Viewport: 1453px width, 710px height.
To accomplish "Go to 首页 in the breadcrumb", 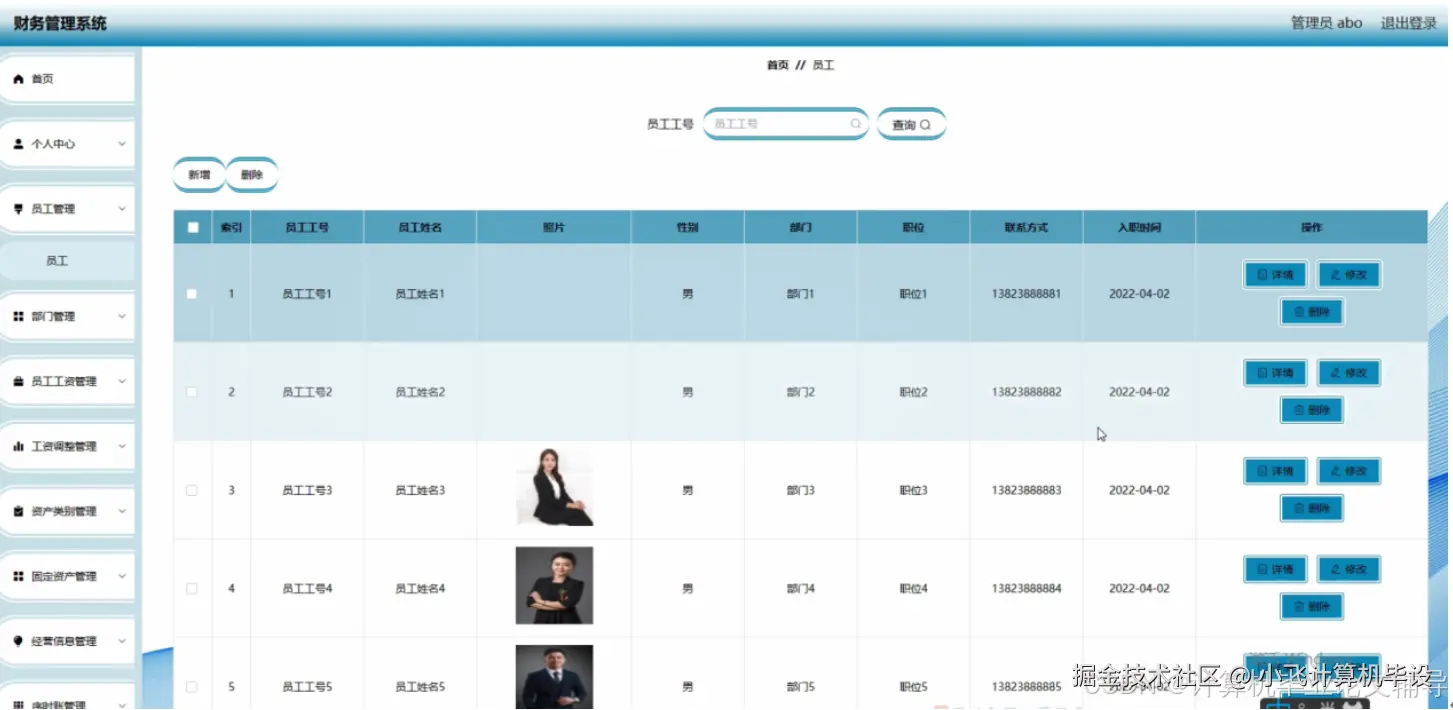I will 777,65.
